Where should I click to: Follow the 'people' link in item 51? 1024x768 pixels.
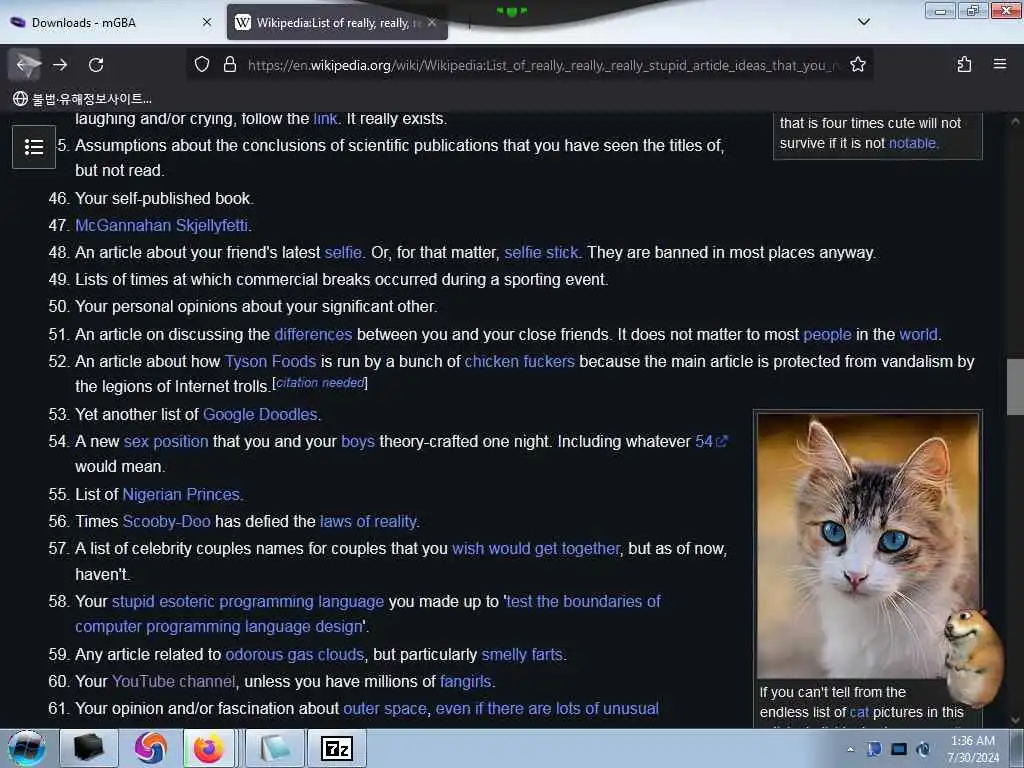click(x=827, y=334)
